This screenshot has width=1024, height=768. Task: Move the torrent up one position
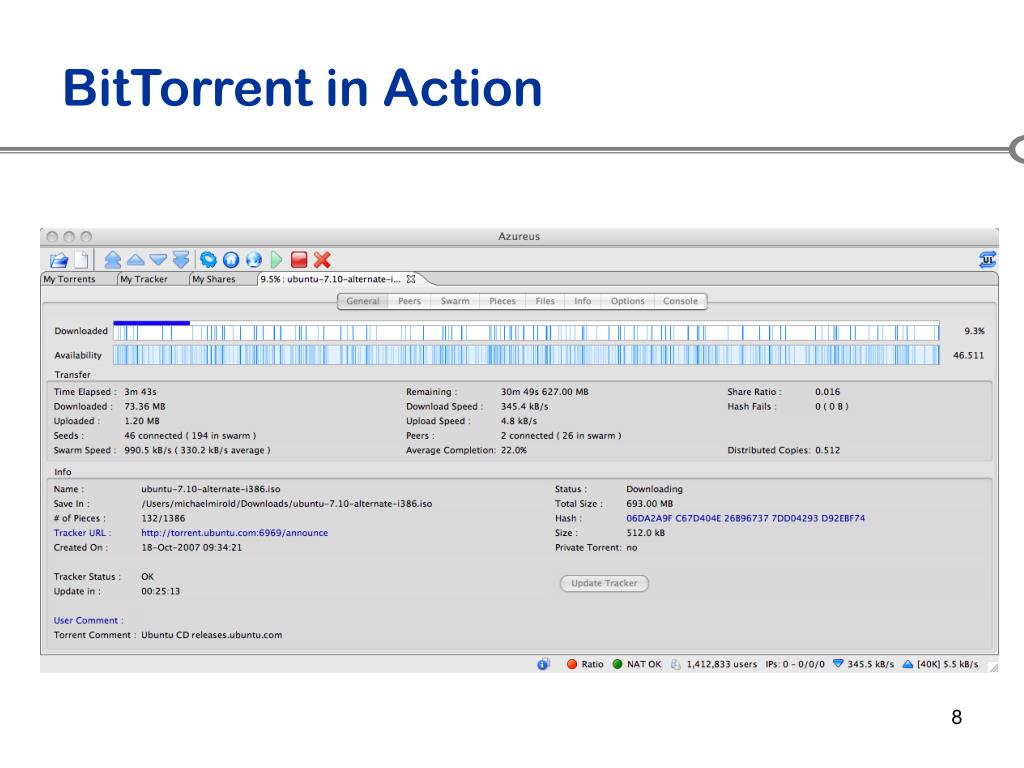(136, 260)
